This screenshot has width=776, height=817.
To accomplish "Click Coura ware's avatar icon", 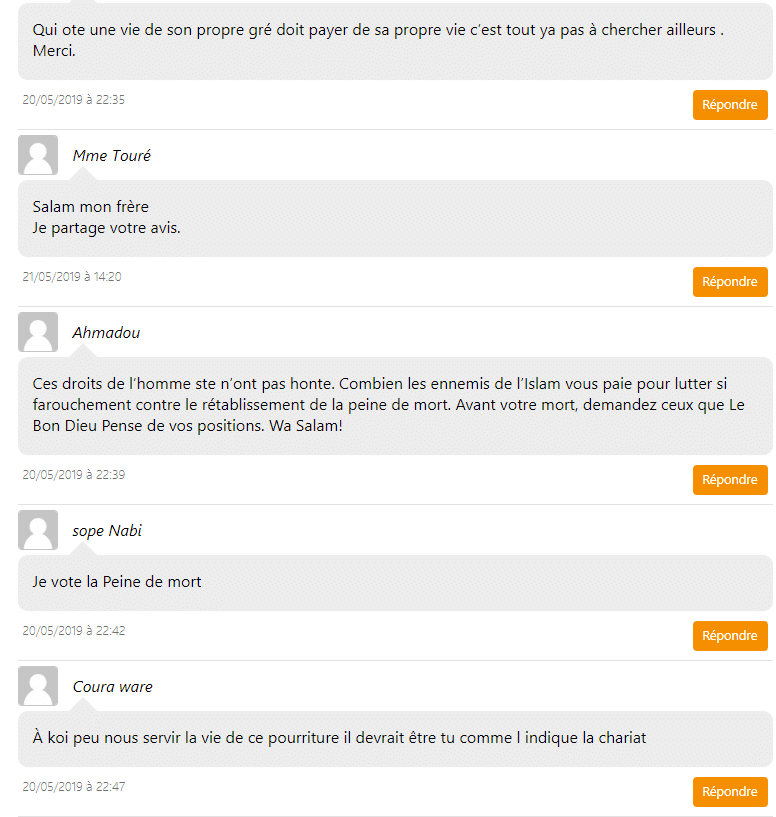I will click(x=38, y=686).
